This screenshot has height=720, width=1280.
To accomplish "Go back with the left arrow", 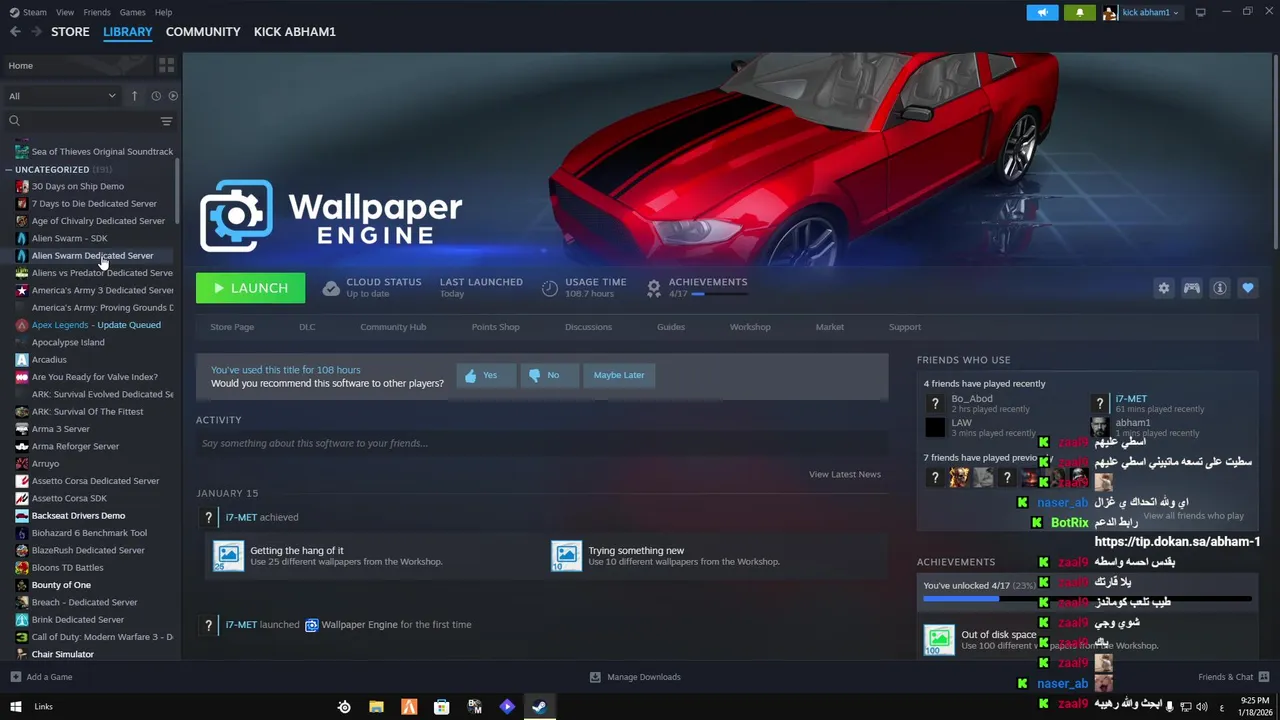I will point(15,32).
